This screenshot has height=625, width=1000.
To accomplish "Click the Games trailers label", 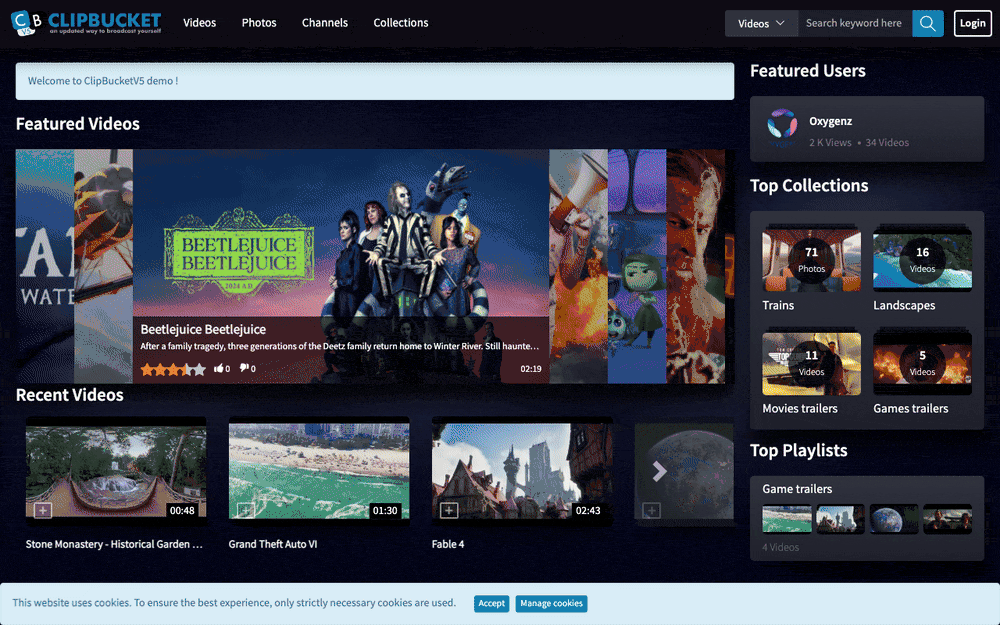I will click(910, 409).
